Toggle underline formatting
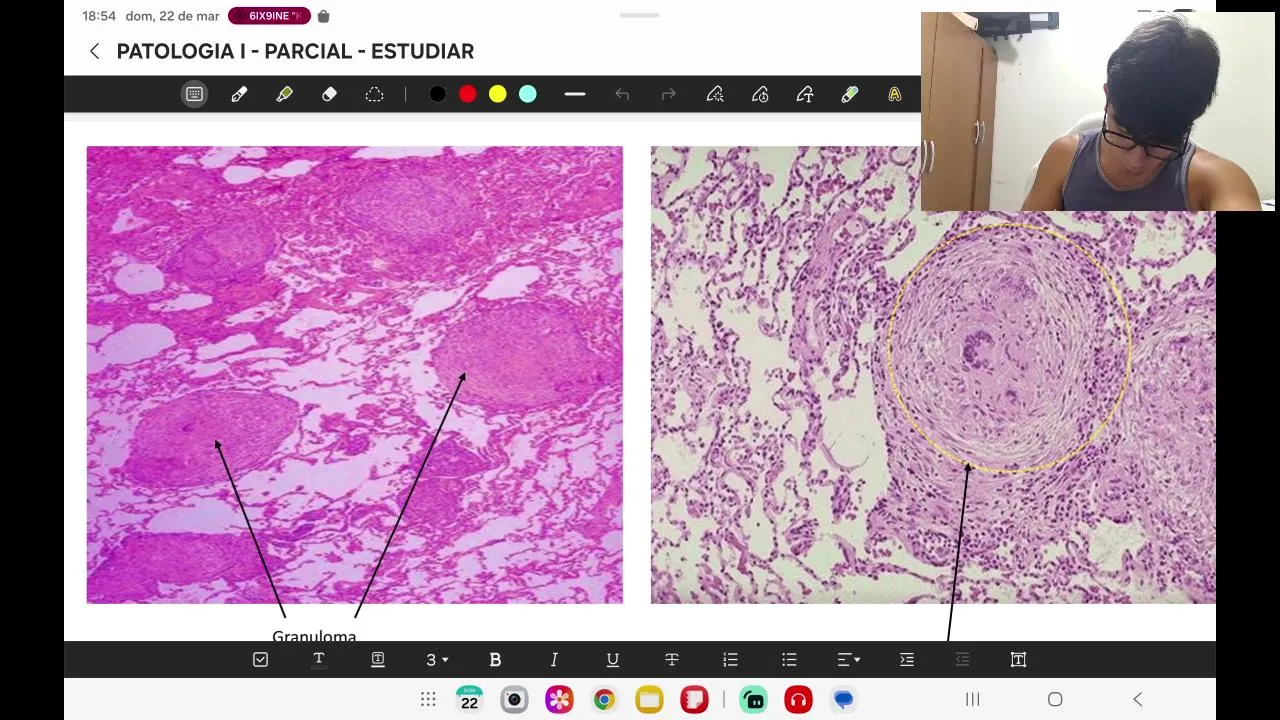Viewport: 1280px width, 720px height. [613, 659]
